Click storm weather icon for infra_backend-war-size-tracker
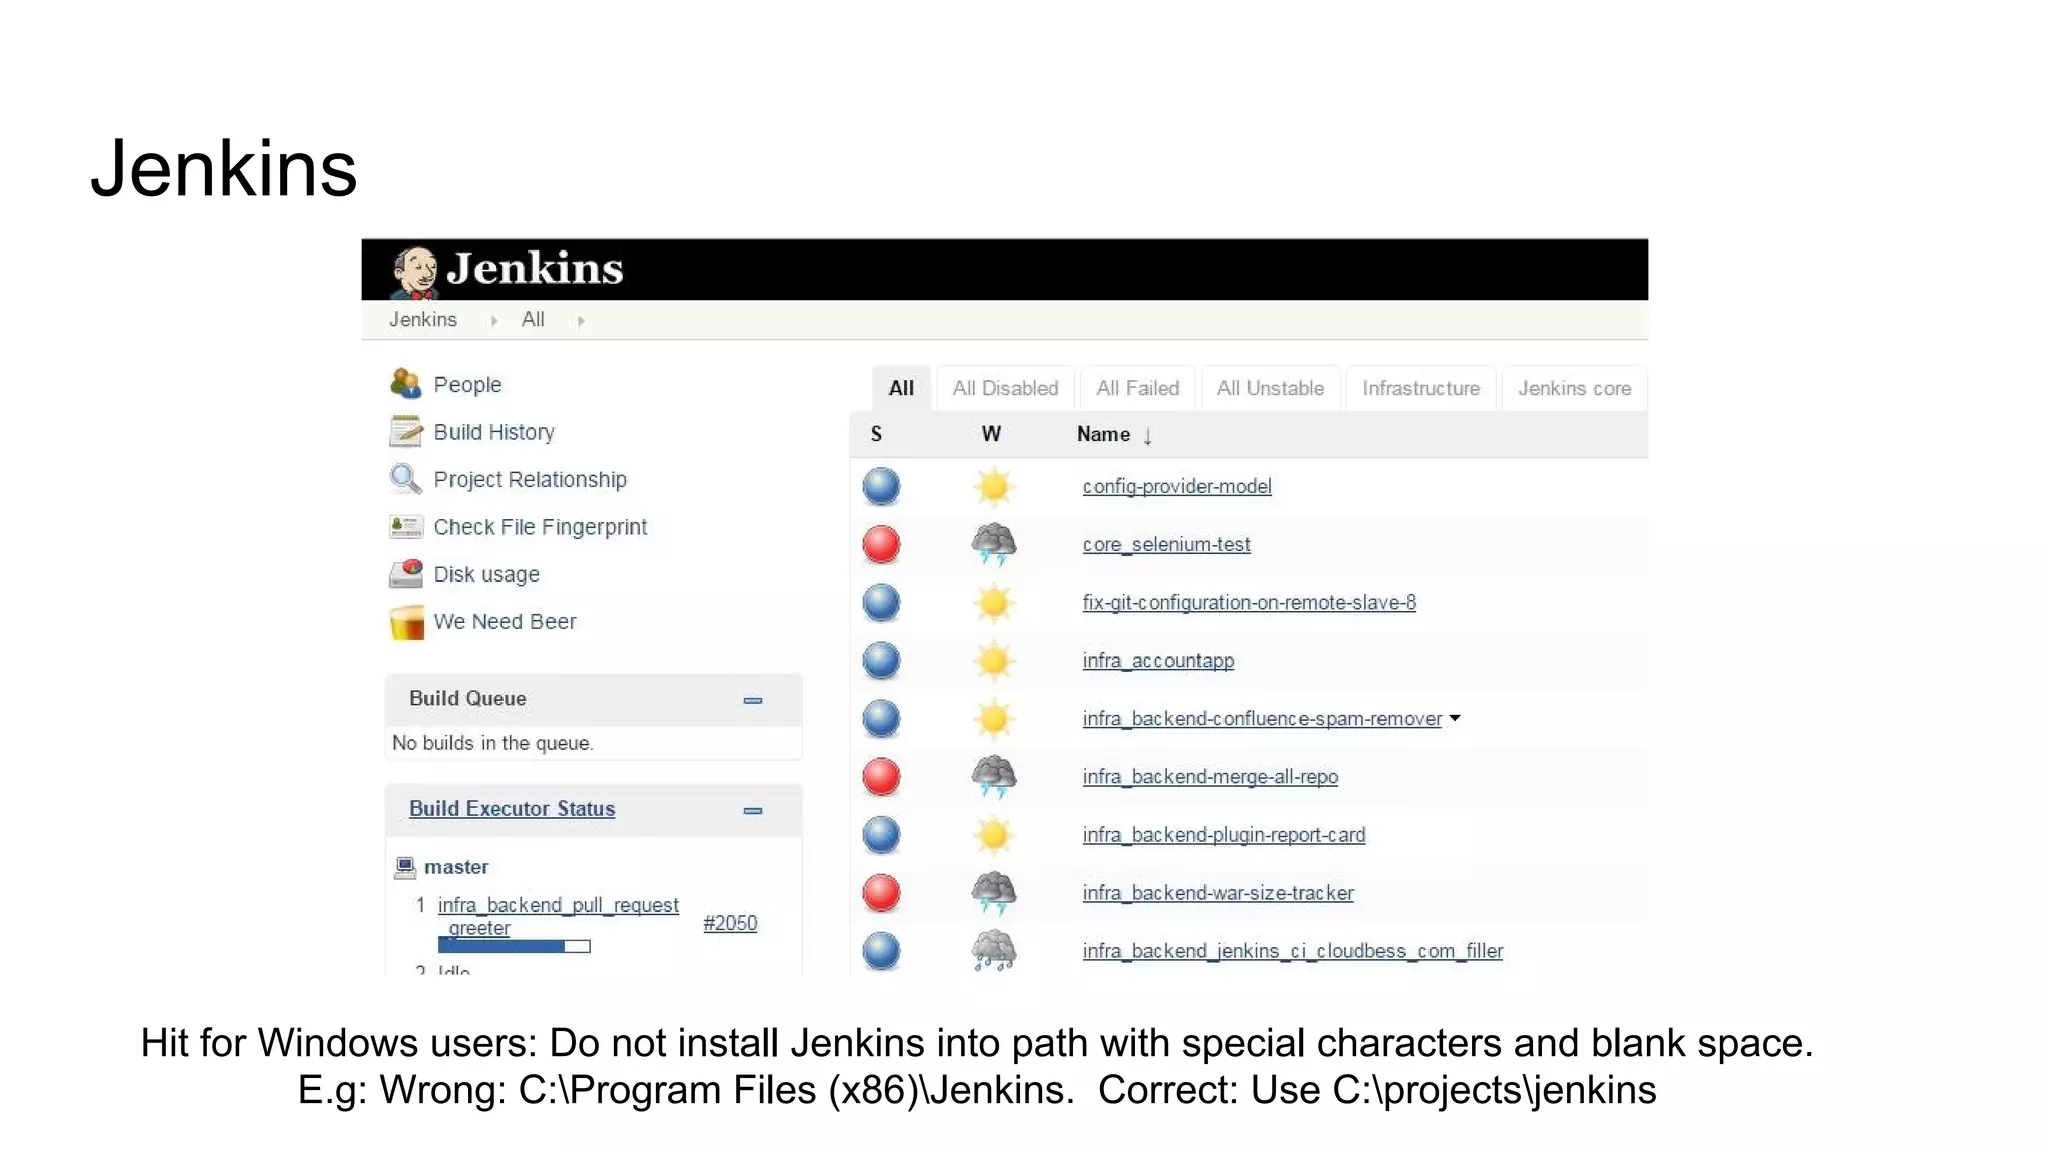The image size is (2048, 1152). 993,893
